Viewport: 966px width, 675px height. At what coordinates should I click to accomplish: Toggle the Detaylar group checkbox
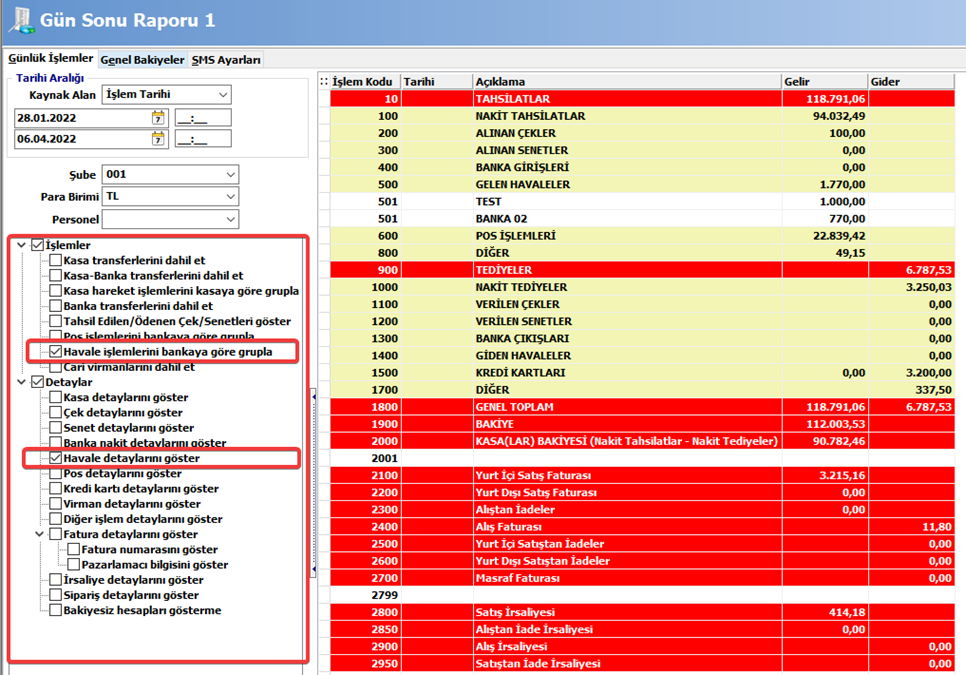[x=38, y=382]
